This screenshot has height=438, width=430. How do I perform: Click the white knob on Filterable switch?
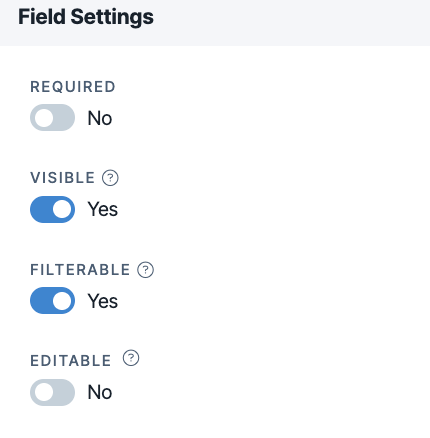(62, 301)
